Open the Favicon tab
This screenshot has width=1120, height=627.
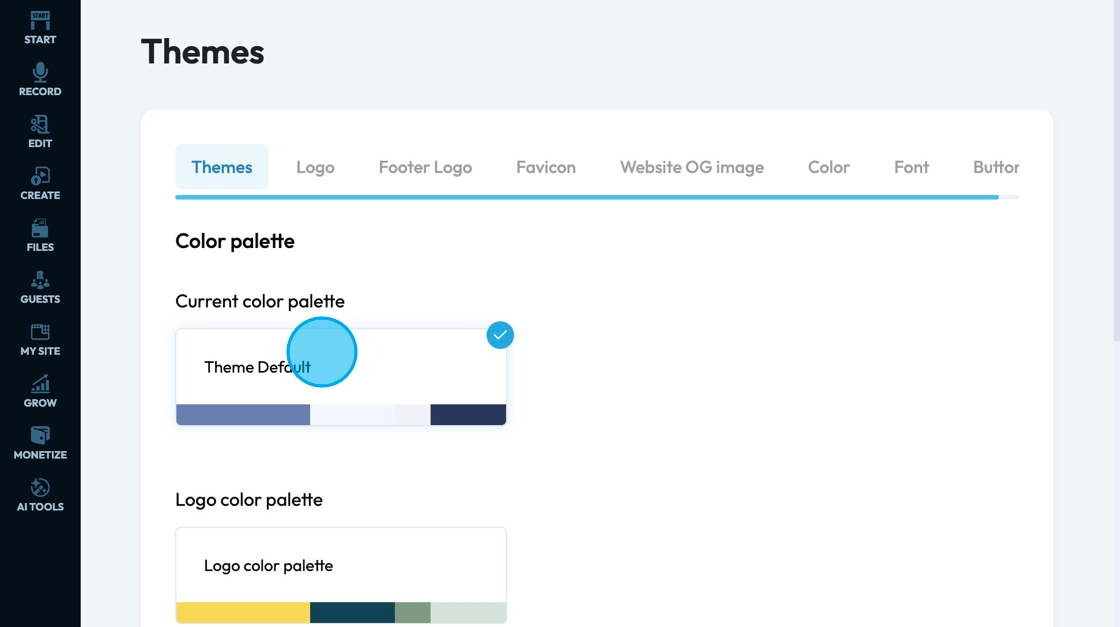pos(546,167)
